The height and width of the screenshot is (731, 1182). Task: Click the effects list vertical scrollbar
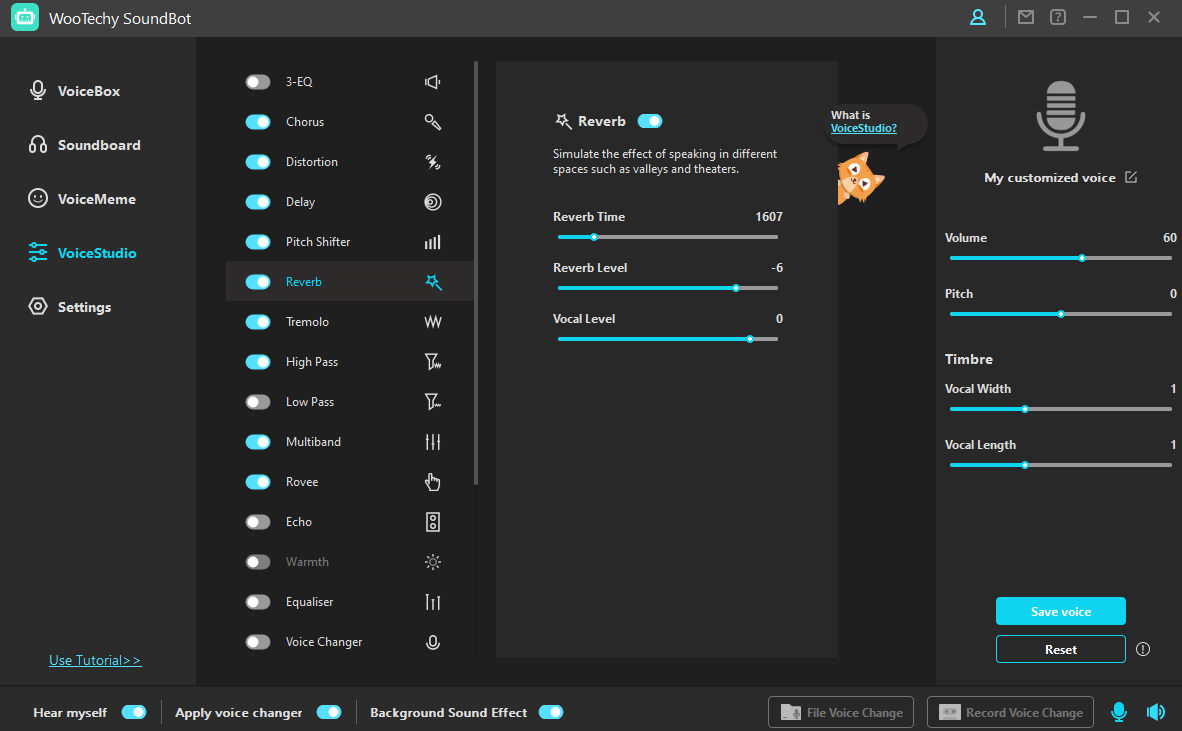point(476,272)
